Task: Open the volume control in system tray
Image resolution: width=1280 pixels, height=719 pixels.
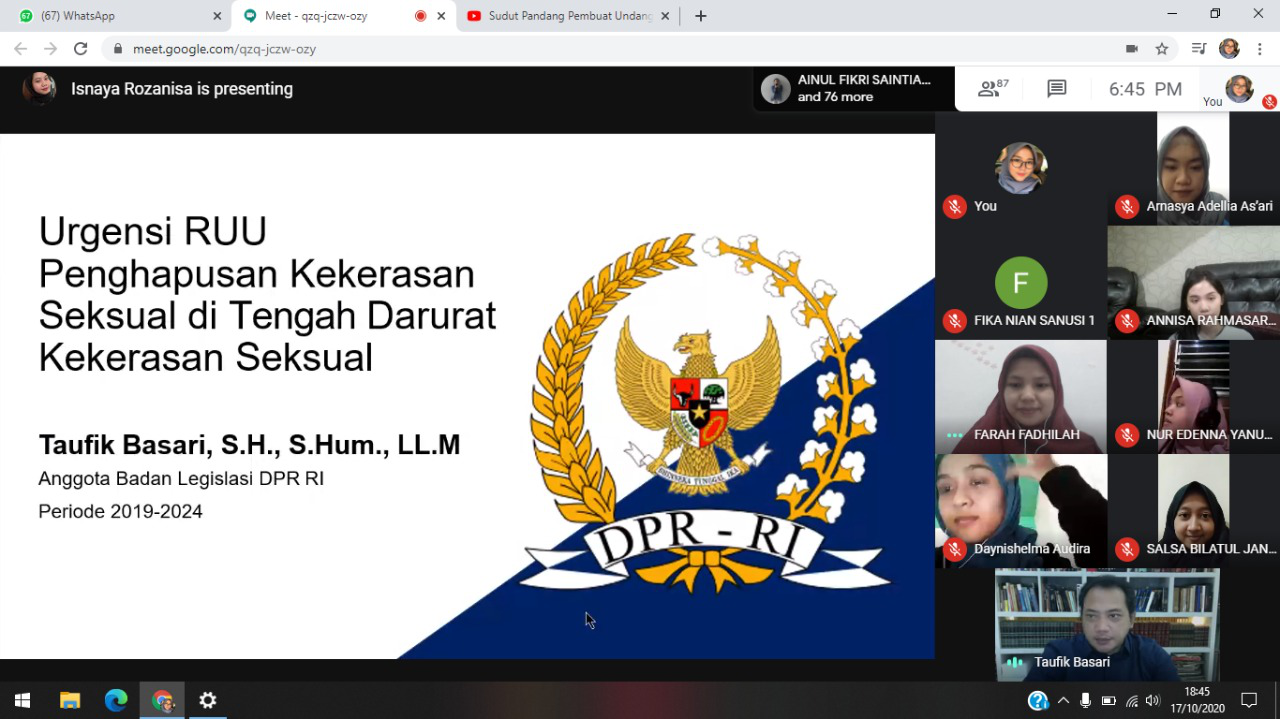Action: (1153, 700)
